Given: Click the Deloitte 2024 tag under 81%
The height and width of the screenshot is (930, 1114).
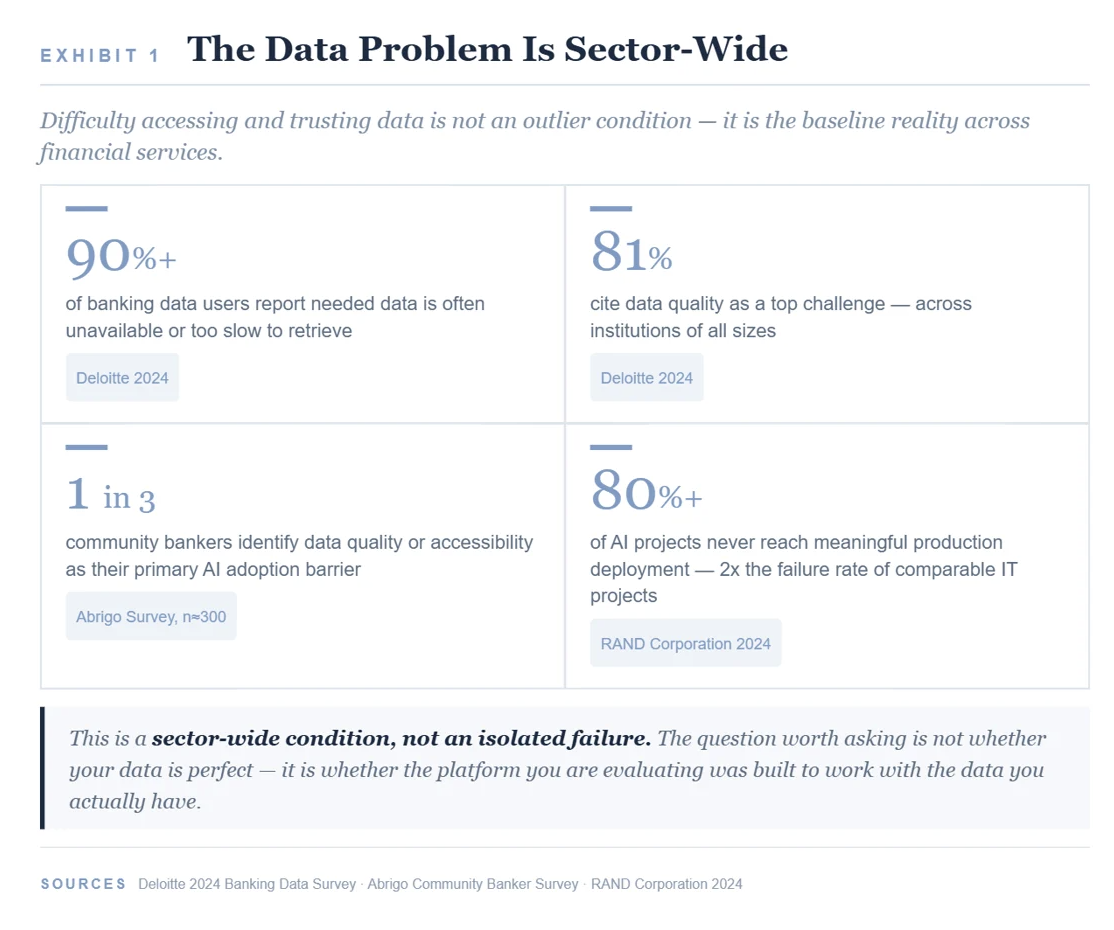Looking at the screenshot, I should coord(647,377).
